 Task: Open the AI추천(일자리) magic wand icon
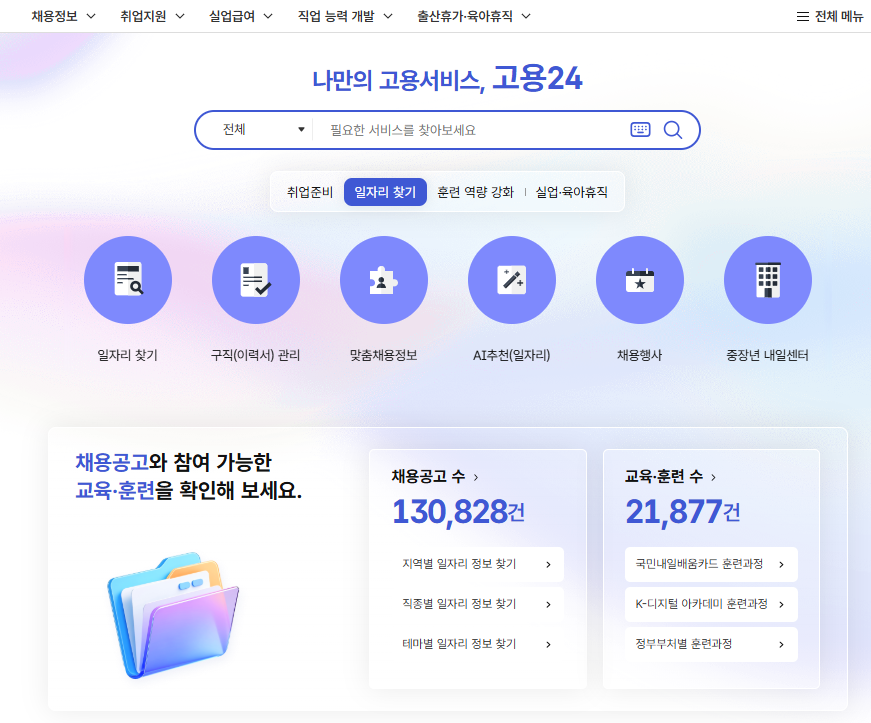[x=512, y=280]
